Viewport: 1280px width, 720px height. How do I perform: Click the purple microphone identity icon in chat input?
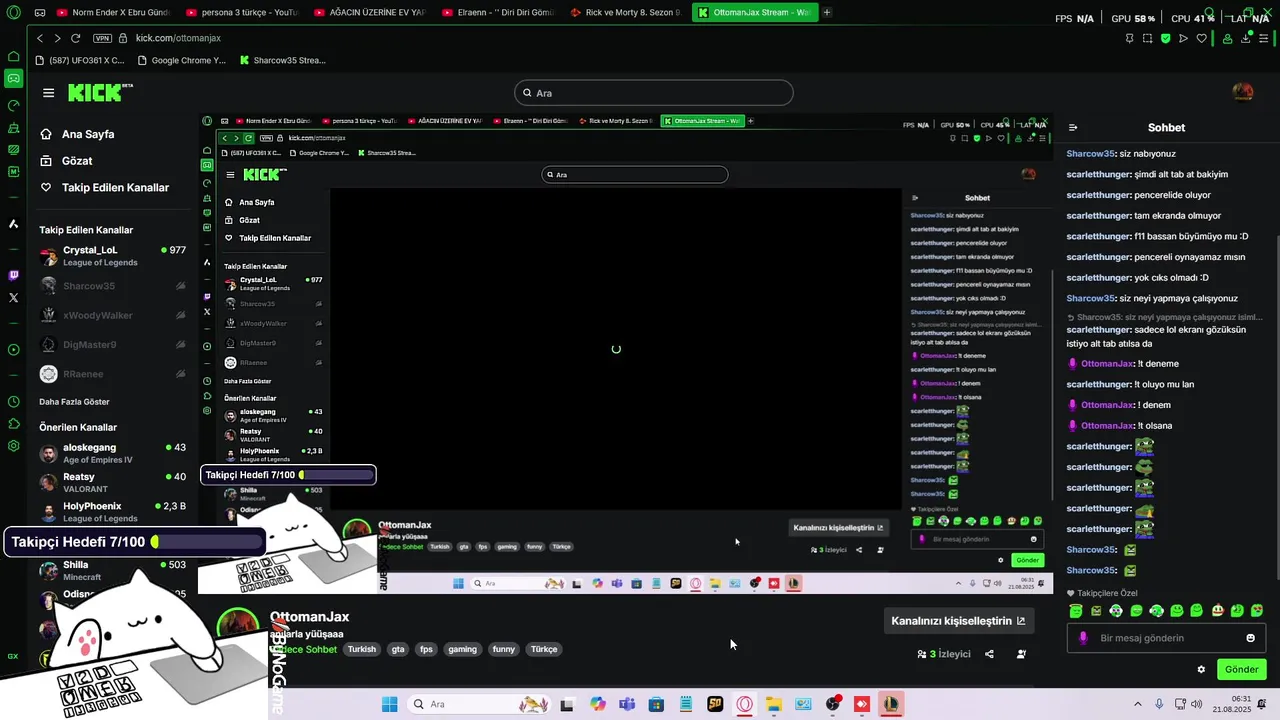click(1083, 638)
